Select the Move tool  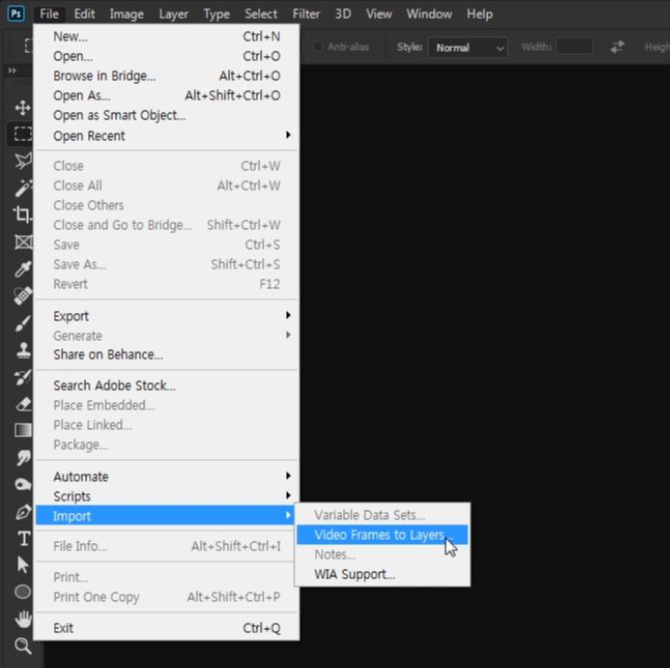(23, 107)
